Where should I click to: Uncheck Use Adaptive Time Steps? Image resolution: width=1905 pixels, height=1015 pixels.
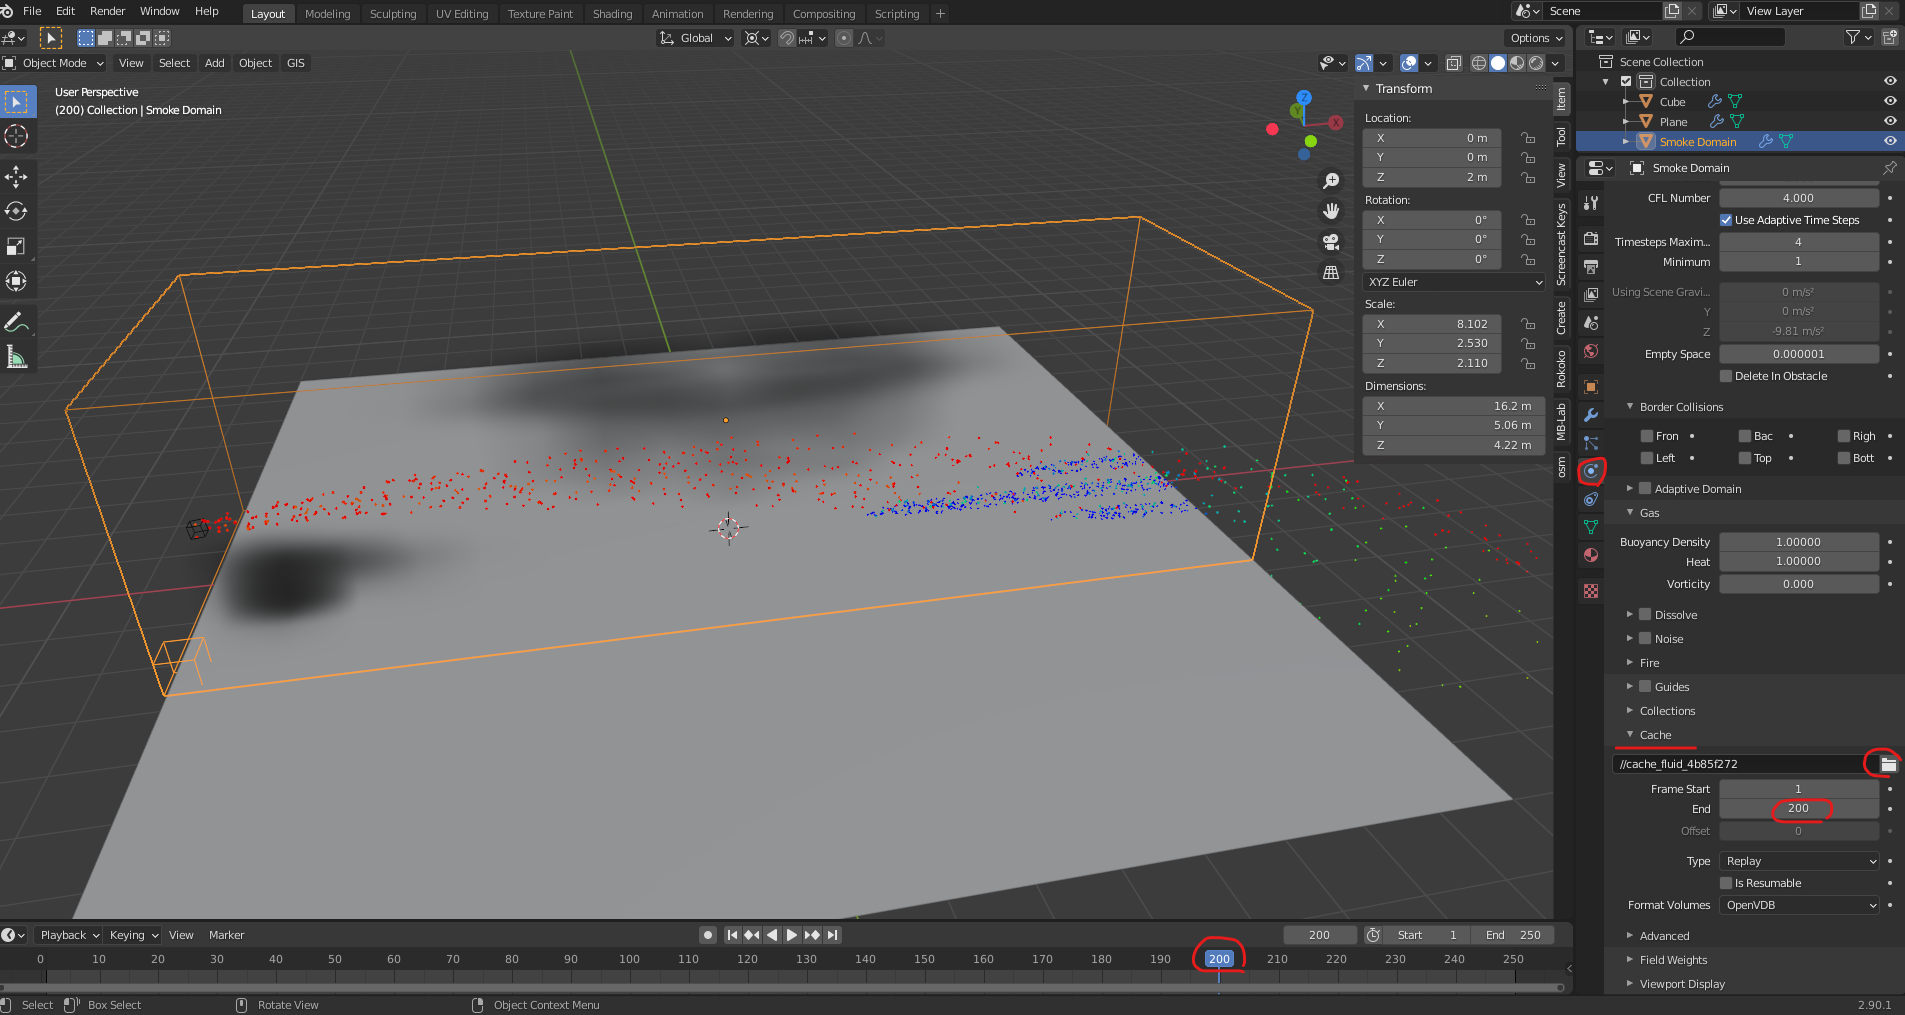pos(1726,220)
